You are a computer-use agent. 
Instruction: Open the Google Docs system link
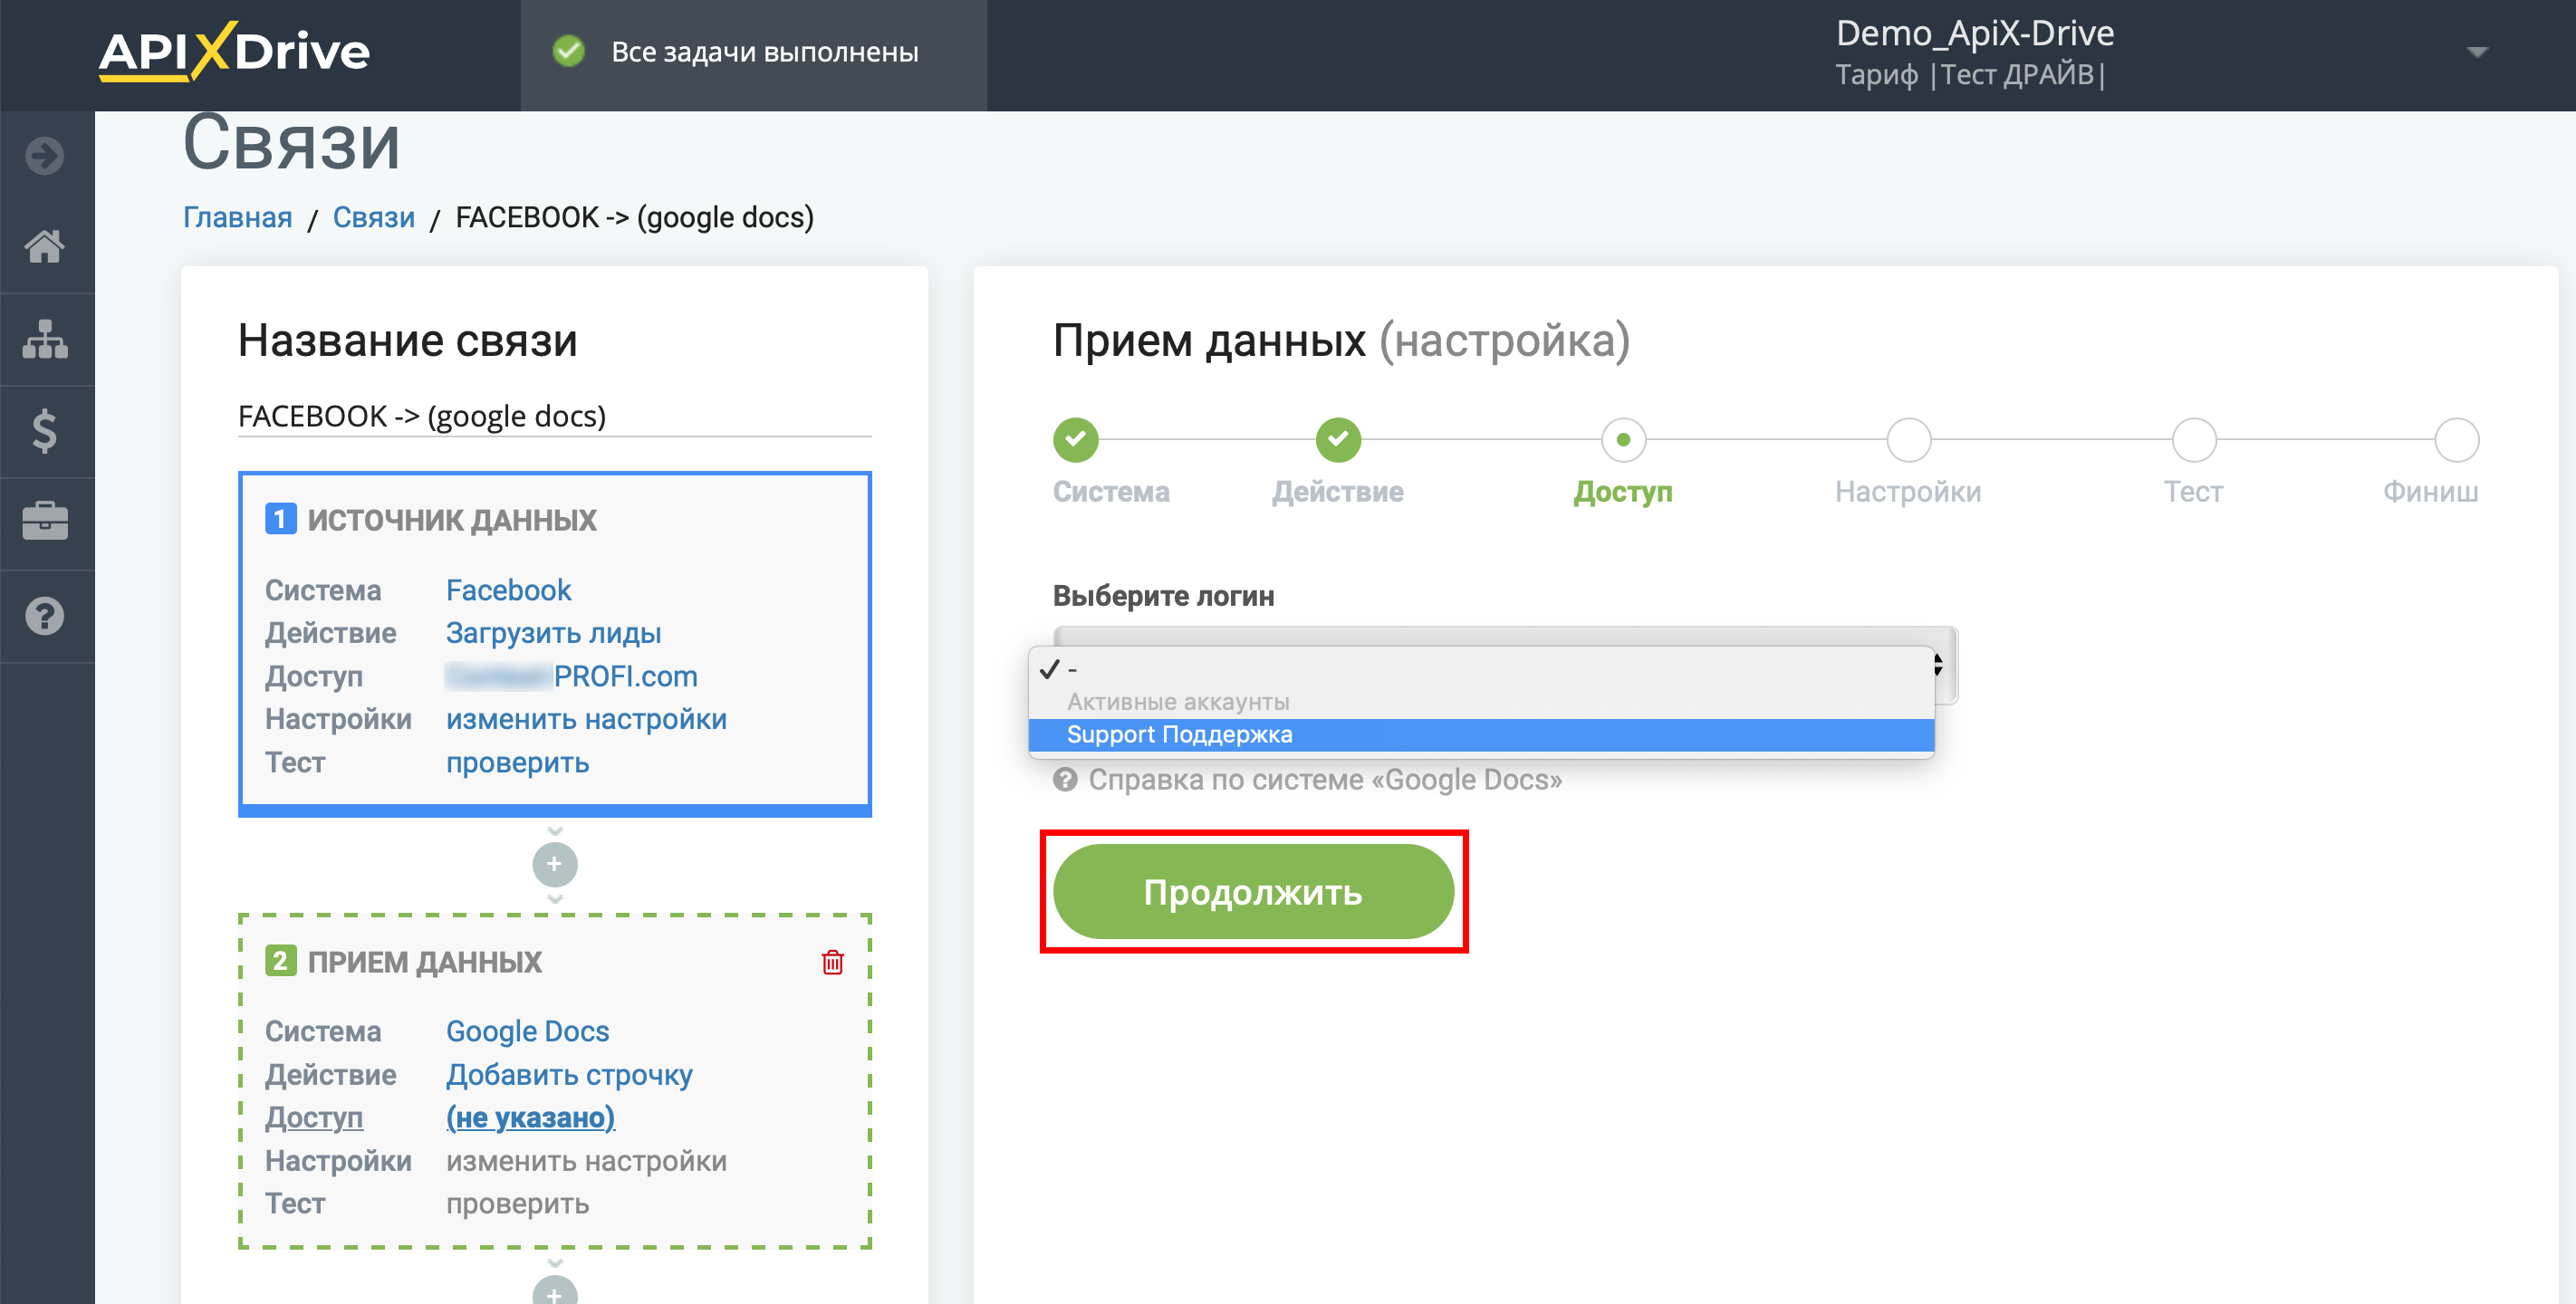pyautogui.click(x=527, y=1031)
